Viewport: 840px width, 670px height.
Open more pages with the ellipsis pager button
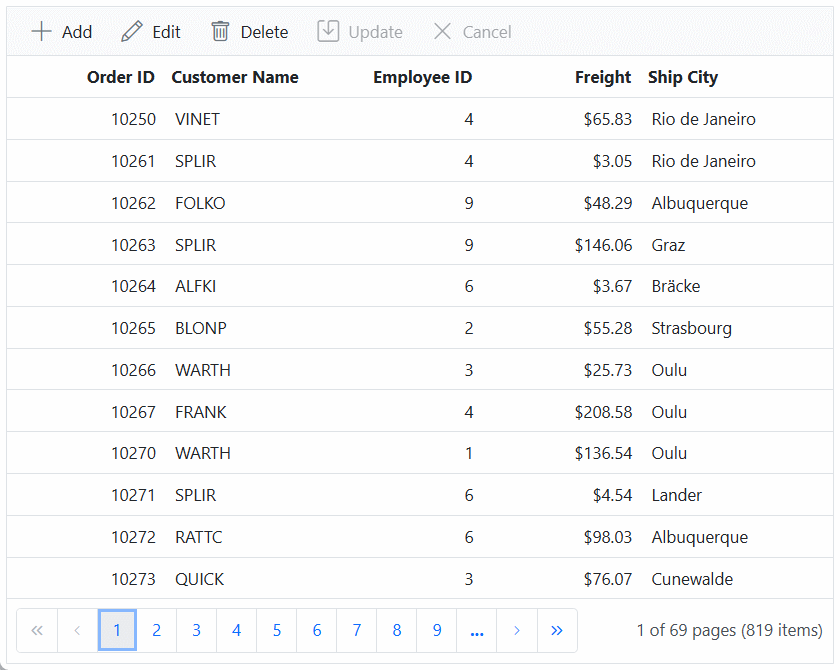click(x=477, y=630)
